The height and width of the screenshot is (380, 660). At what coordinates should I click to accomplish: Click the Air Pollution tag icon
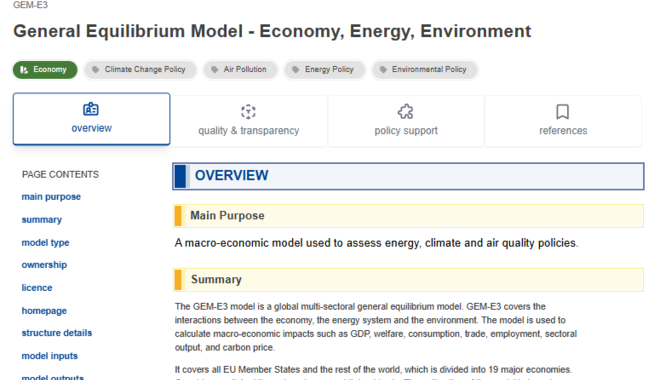[x=215, y=69]
